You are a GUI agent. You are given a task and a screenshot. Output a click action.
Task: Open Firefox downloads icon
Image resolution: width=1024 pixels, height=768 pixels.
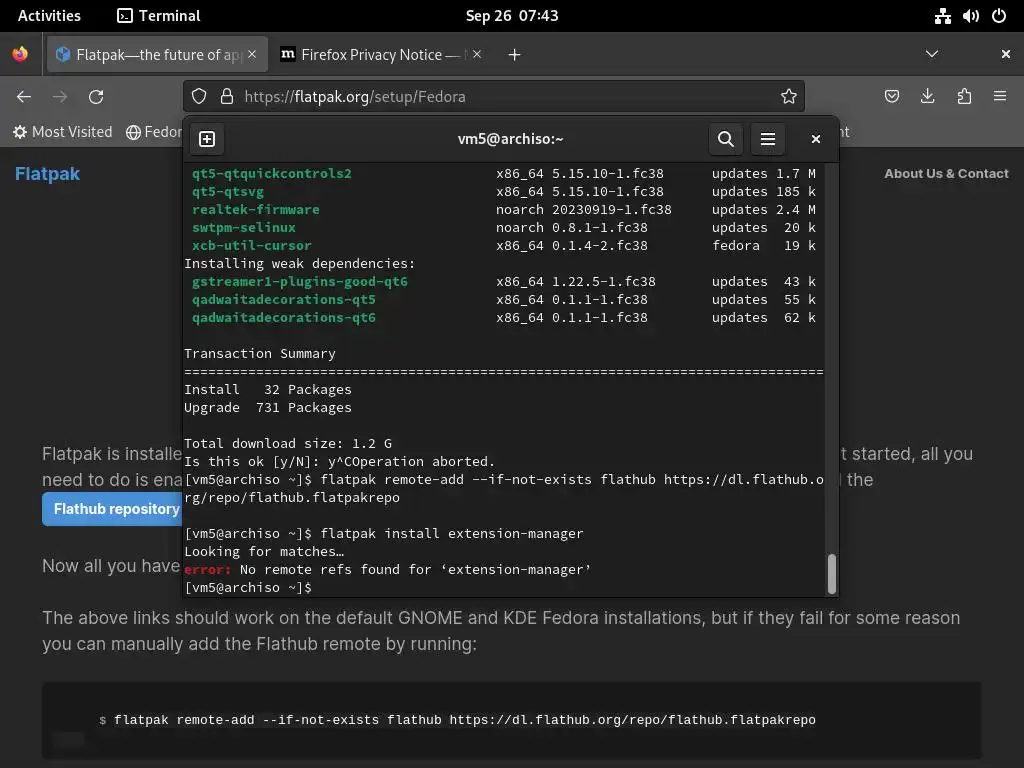tap(927, 97)
